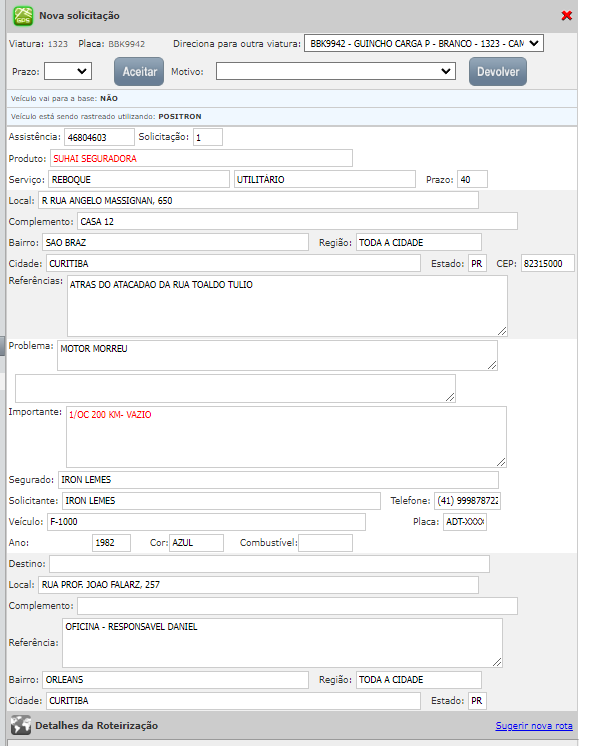
Task: Click the Serviço field showing REBOQUE
Action: (x=138, y=179)
